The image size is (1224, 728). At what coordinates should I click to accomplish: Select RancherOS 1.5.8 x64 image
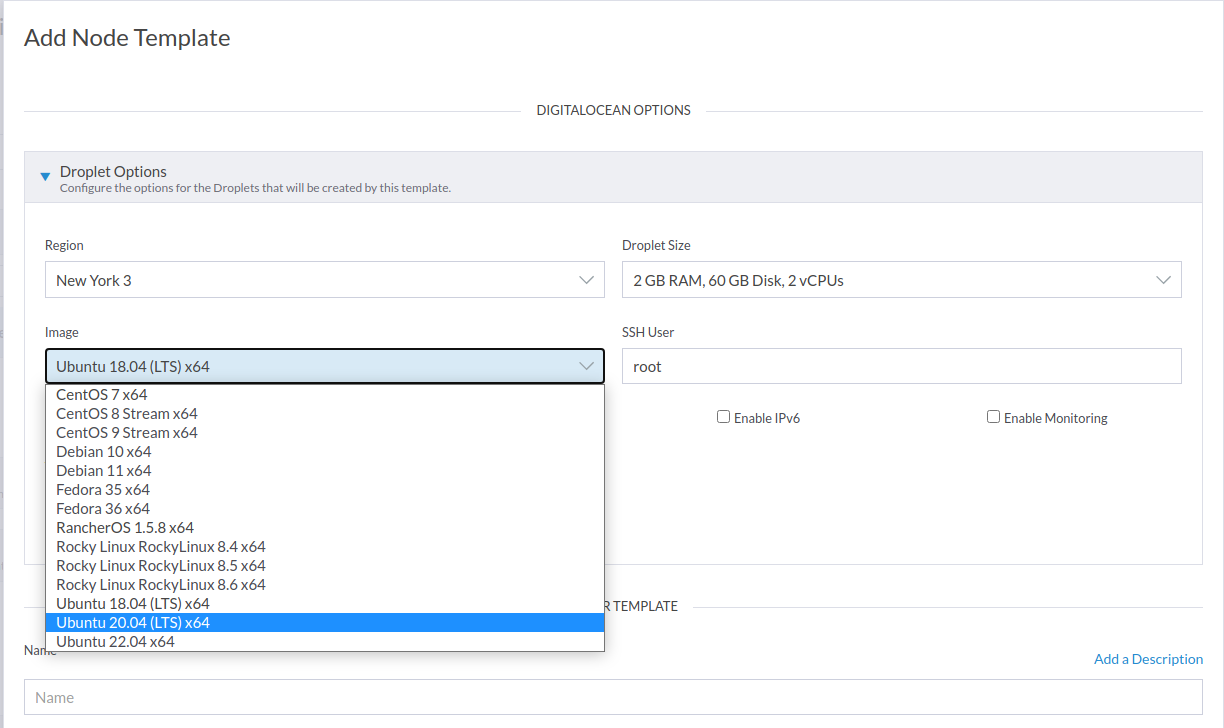(125, 527)
